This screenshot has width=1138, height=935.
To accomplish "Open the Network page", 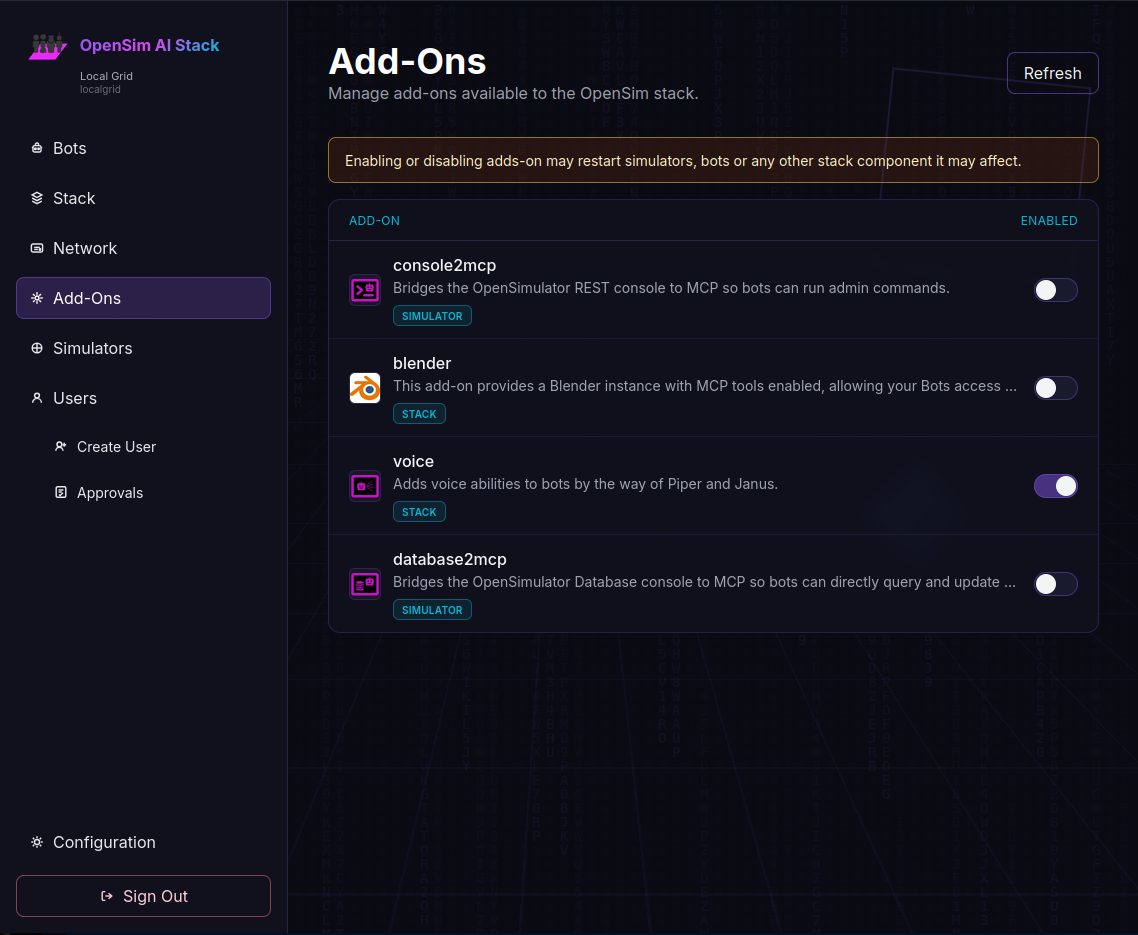I will pos(143,248).
